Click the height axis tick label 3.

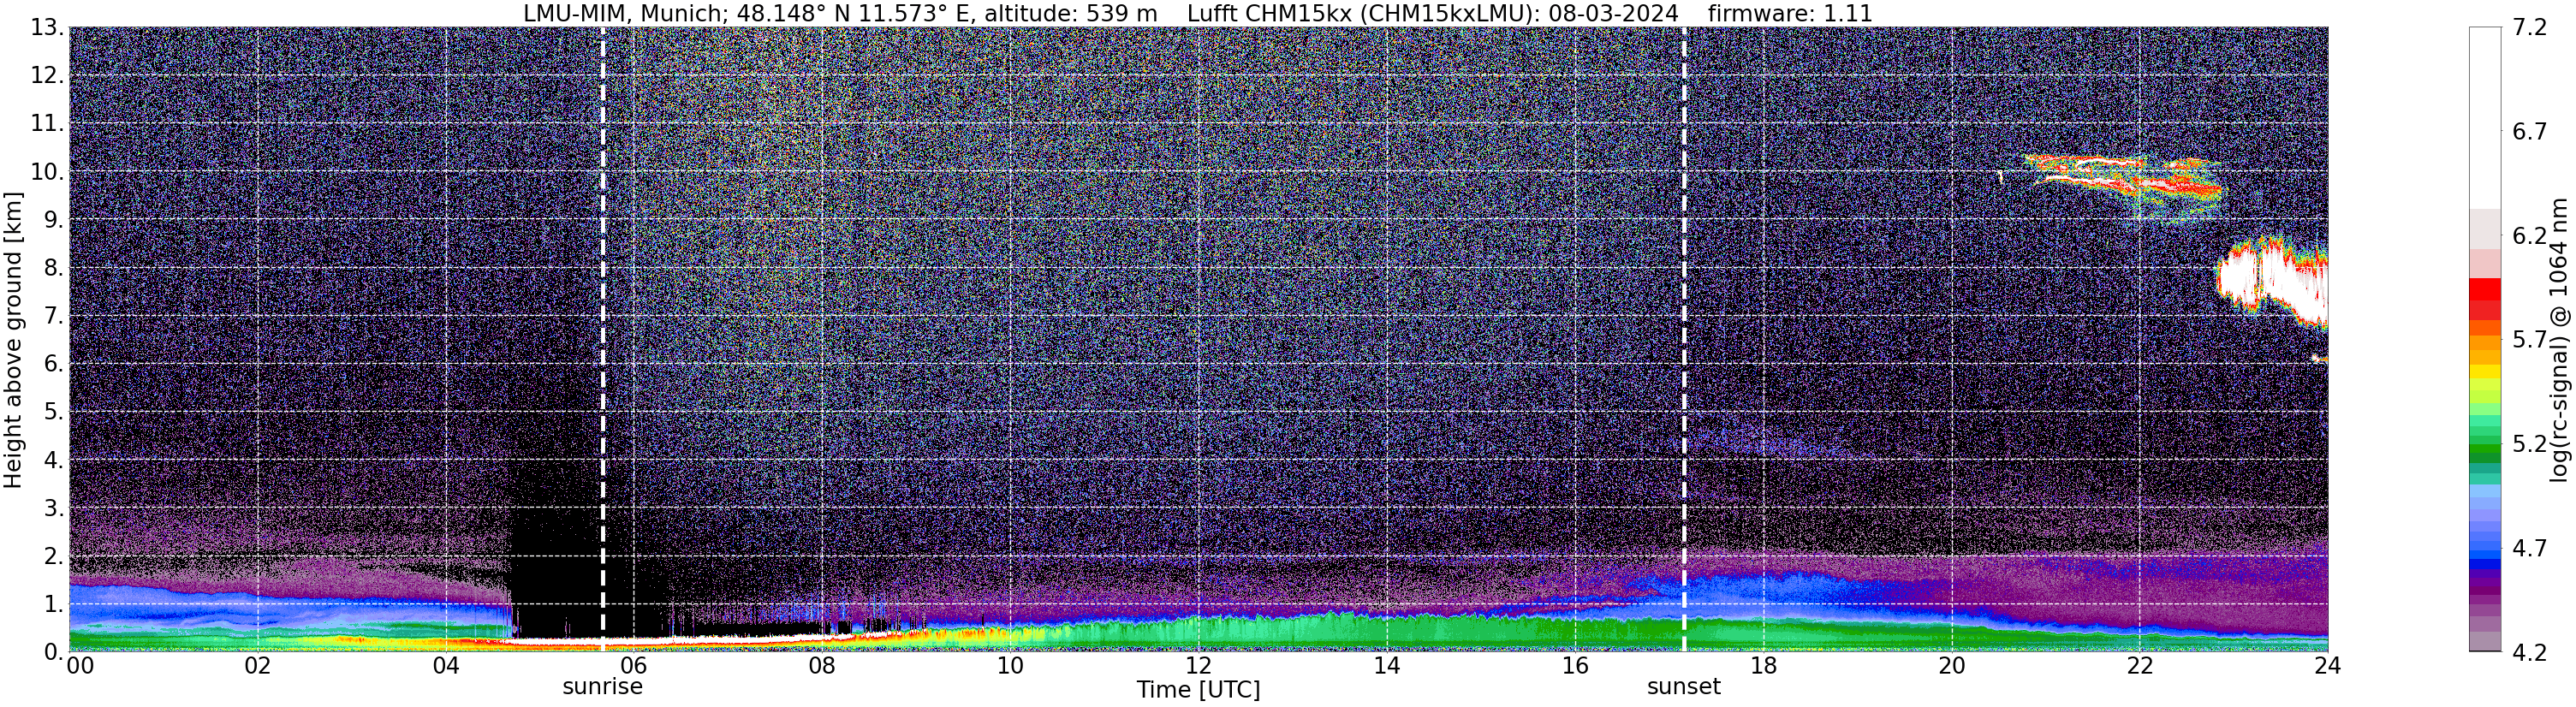[53, 508]
